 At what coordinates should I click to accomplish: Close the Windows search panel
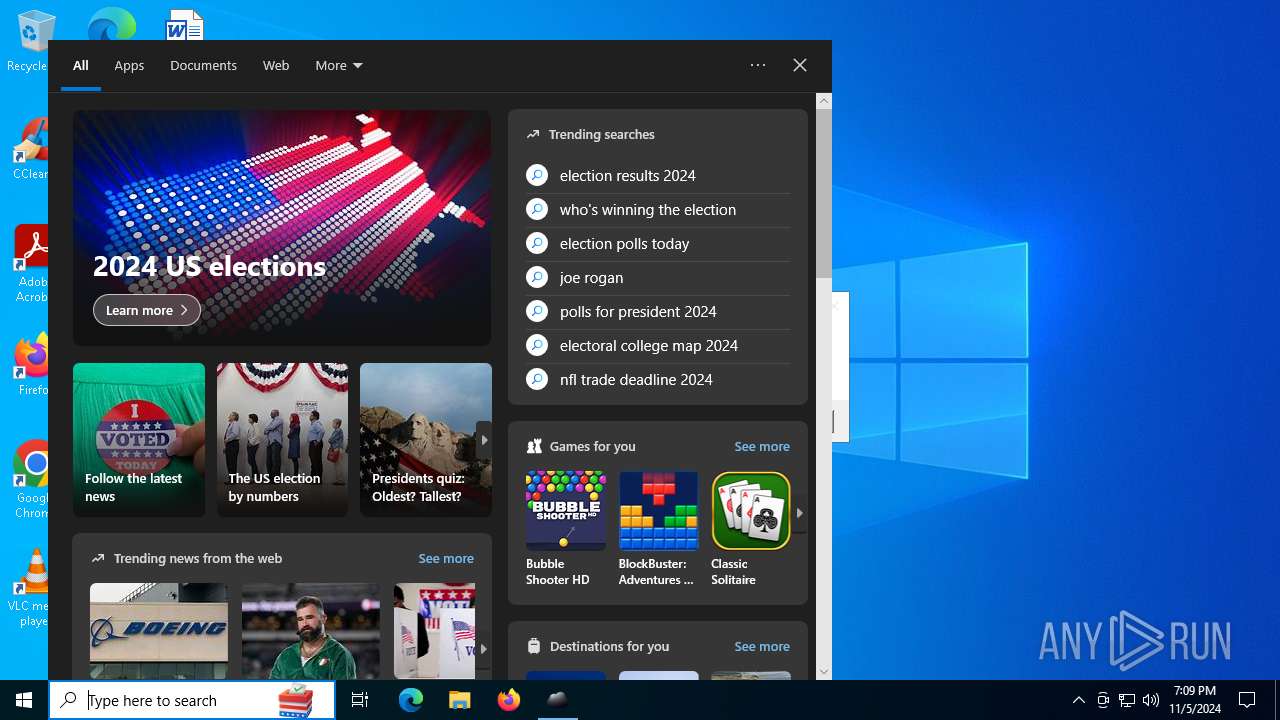pyautogui.click(x=800, y=65)
